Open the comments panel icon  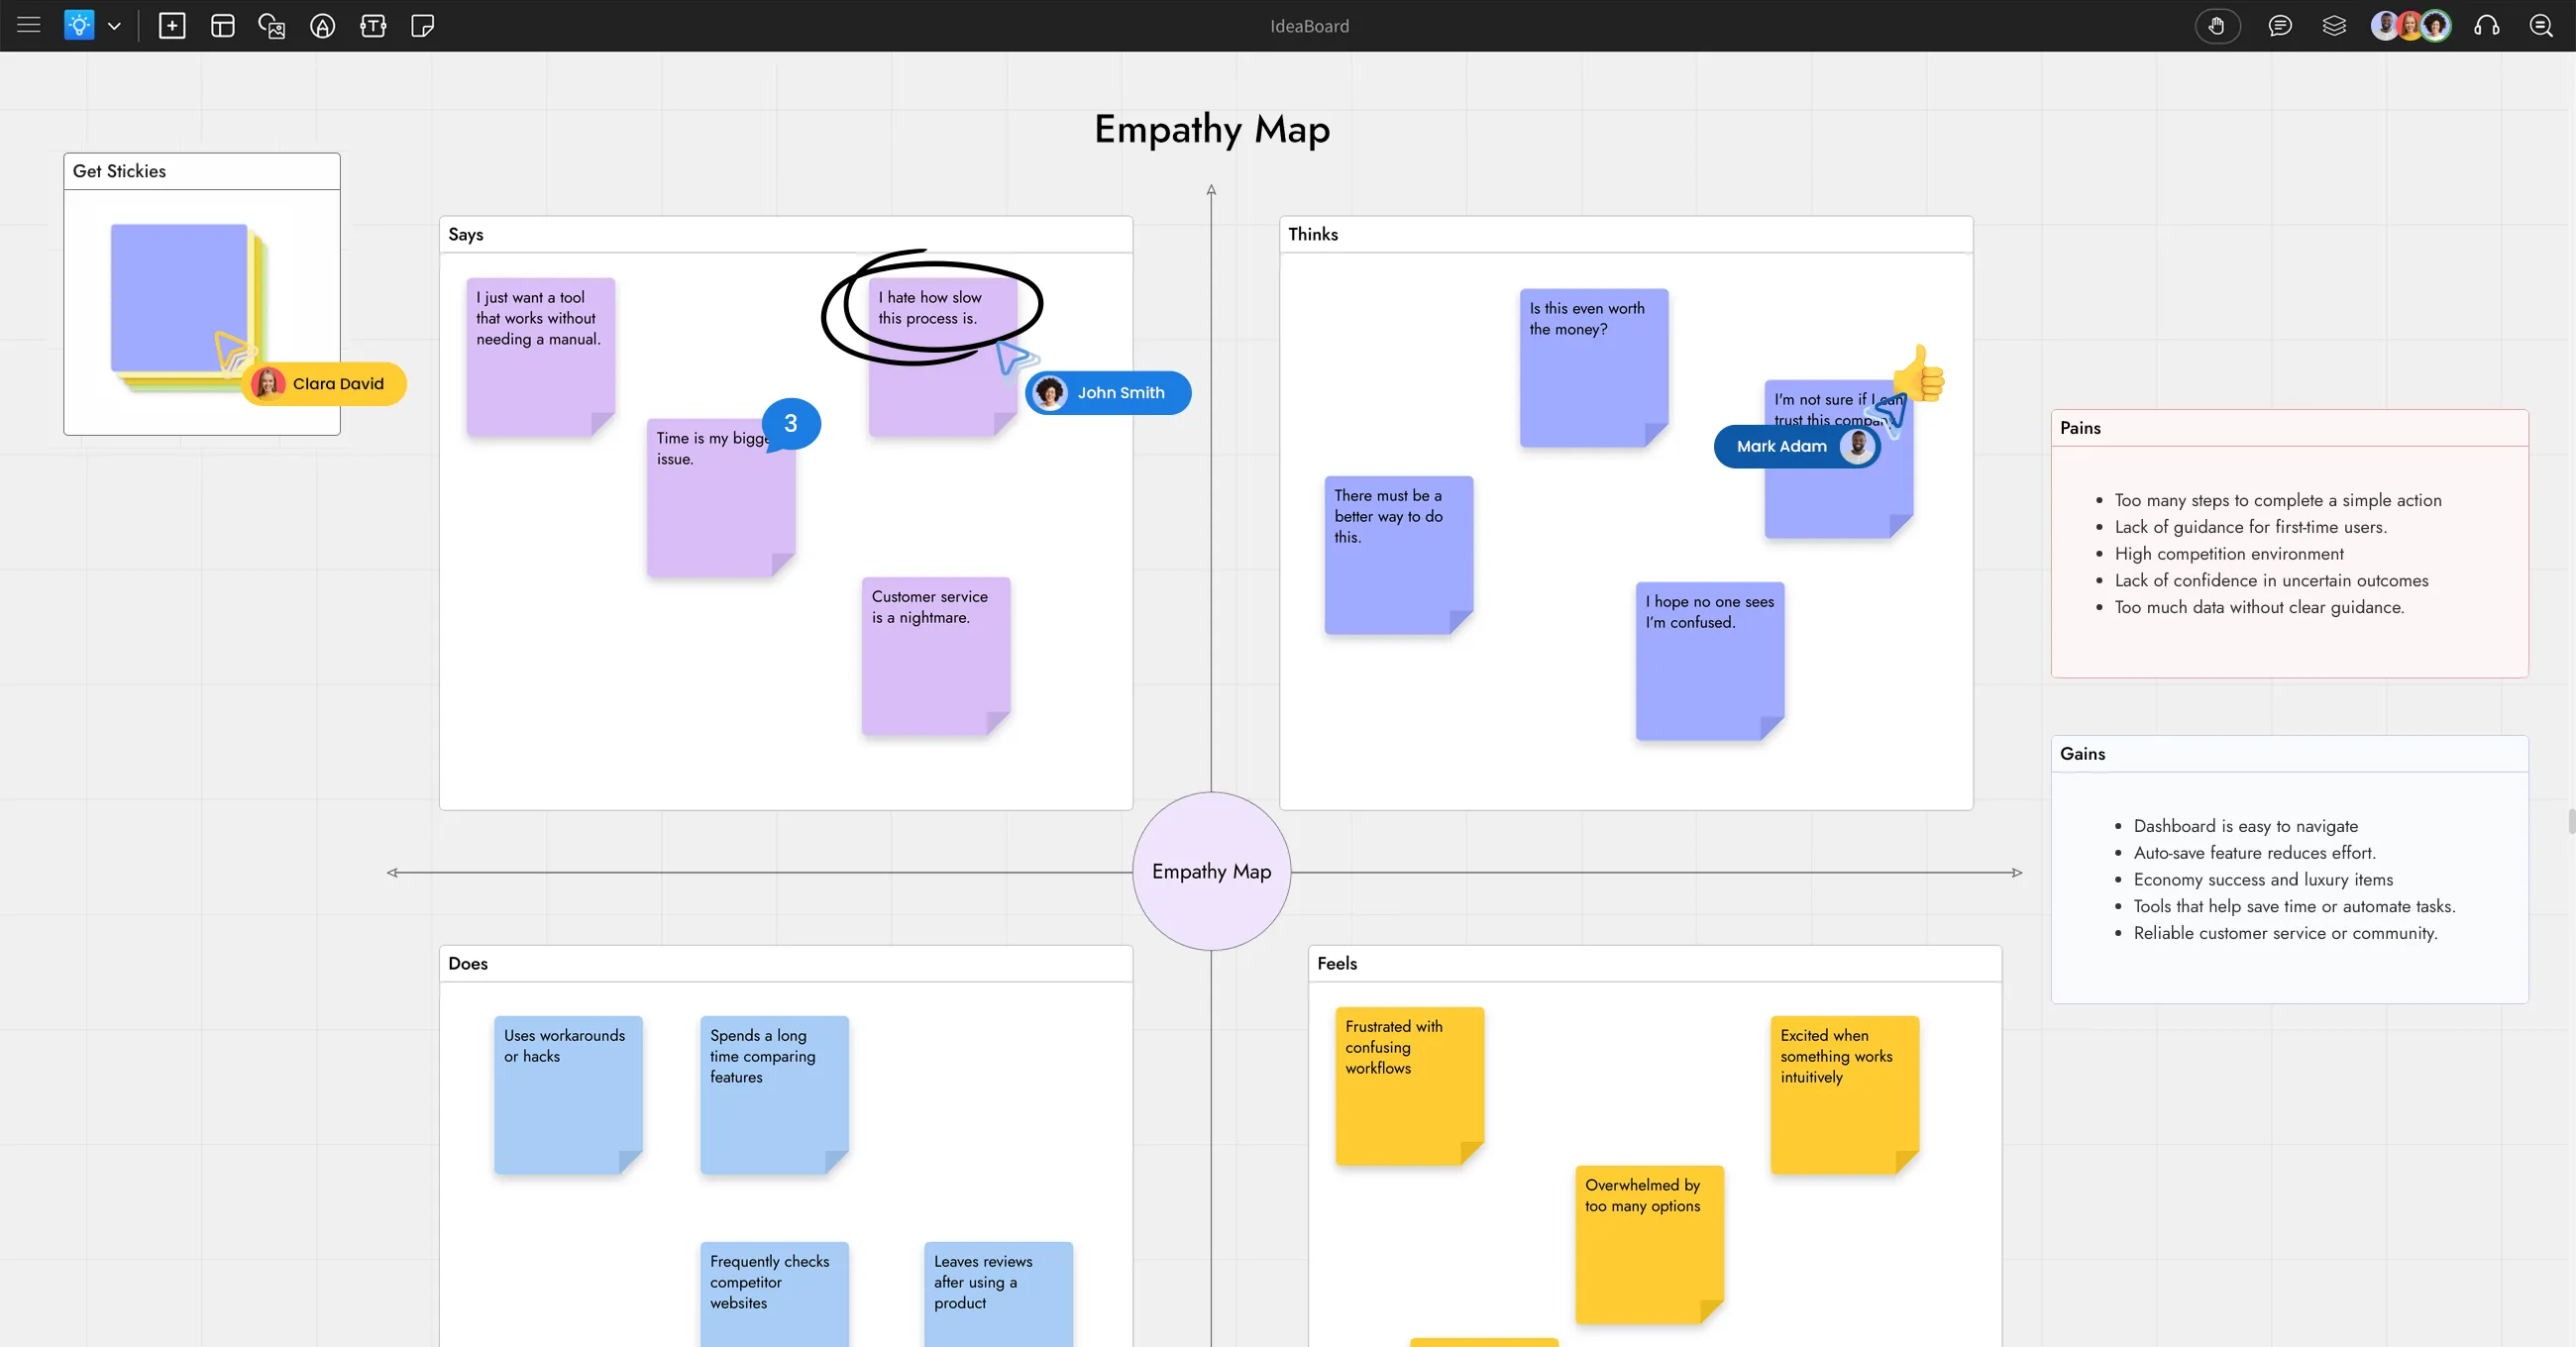pyautogui.click(x=2280, y=26)
